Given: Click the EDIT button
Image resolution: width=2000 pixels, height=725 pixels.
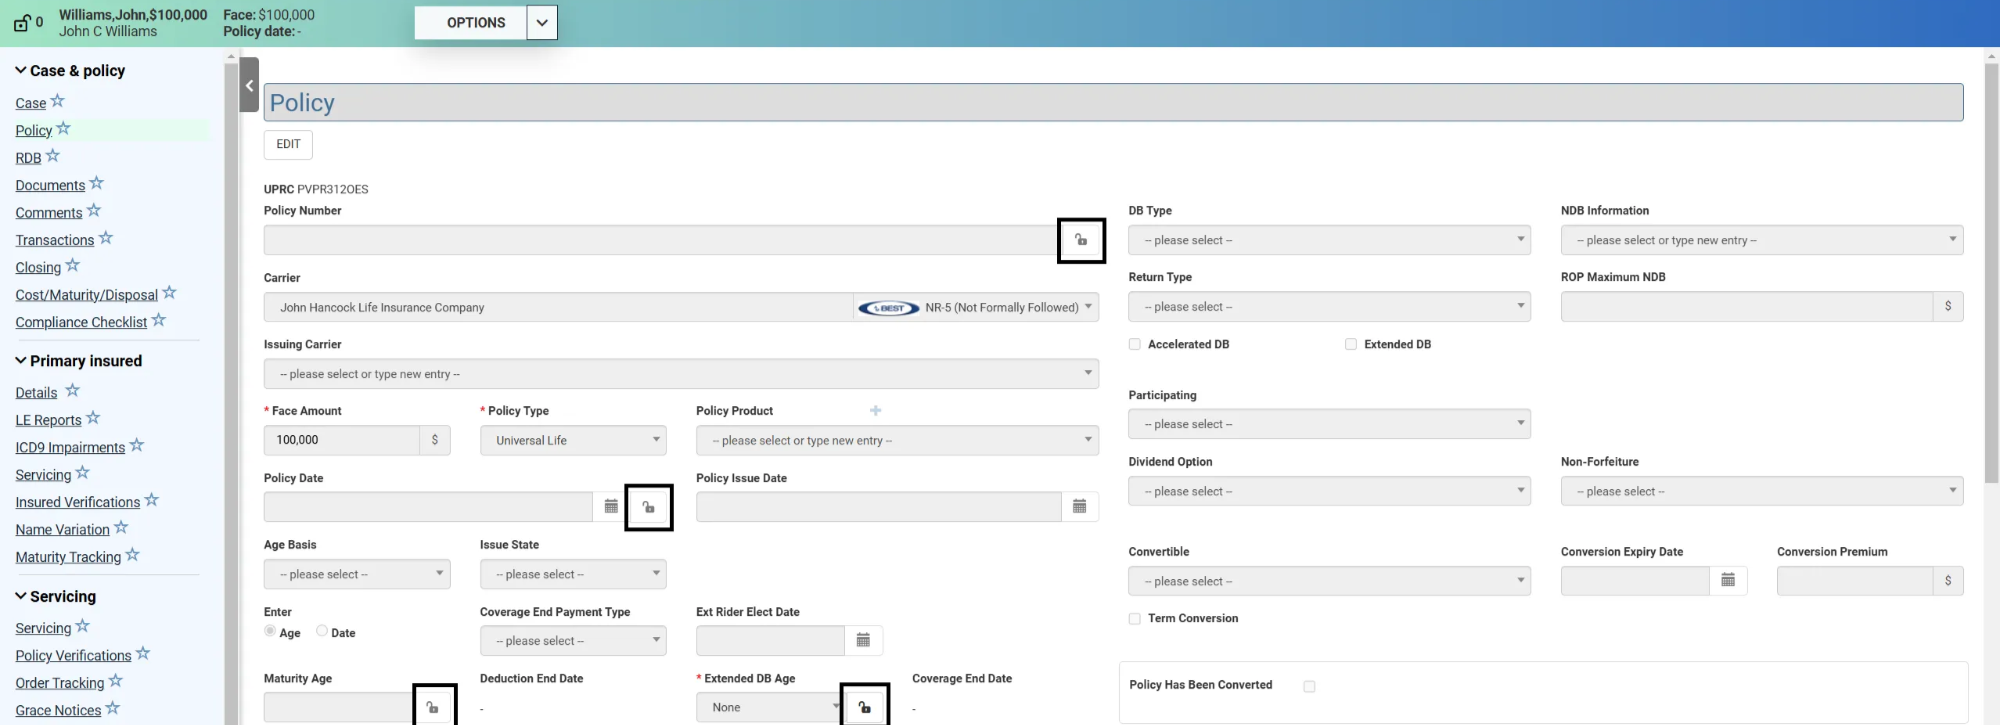Looking at the screenshot, I should (288, 144).
